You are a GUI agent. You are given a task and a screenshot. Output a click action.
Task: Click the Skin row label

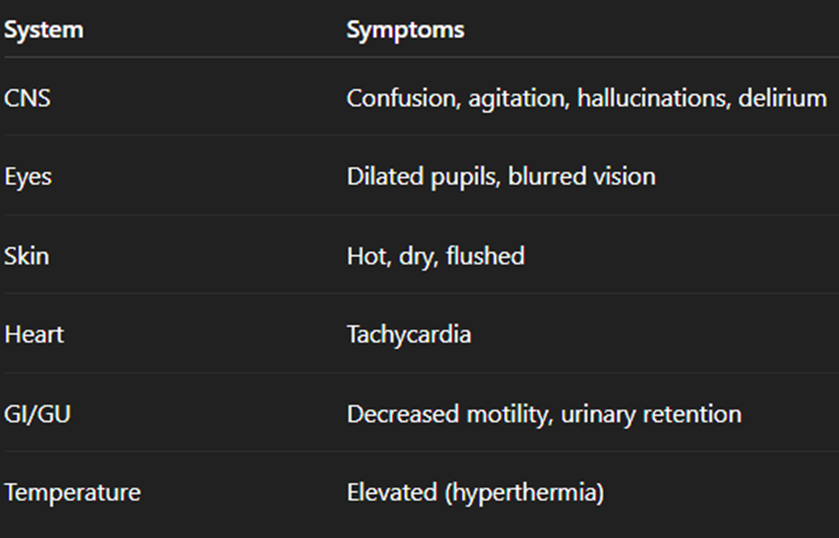pos(27,256)
